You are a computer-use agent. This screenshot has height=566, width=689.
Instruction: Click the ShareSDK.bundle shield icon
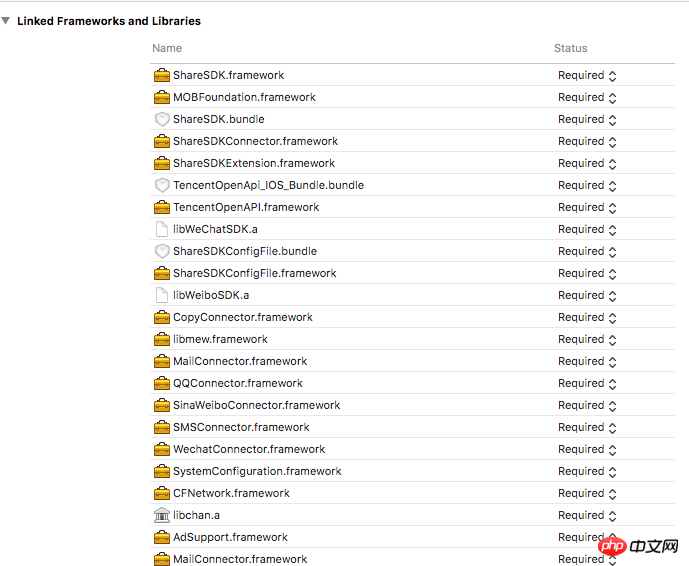(162, 119)
